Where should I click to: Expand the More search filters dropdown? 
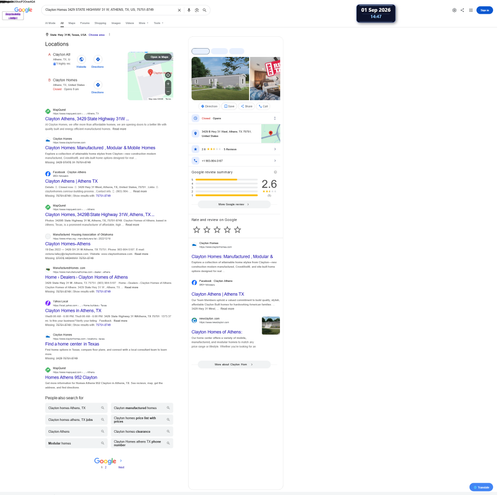click(x=143, y=23)
